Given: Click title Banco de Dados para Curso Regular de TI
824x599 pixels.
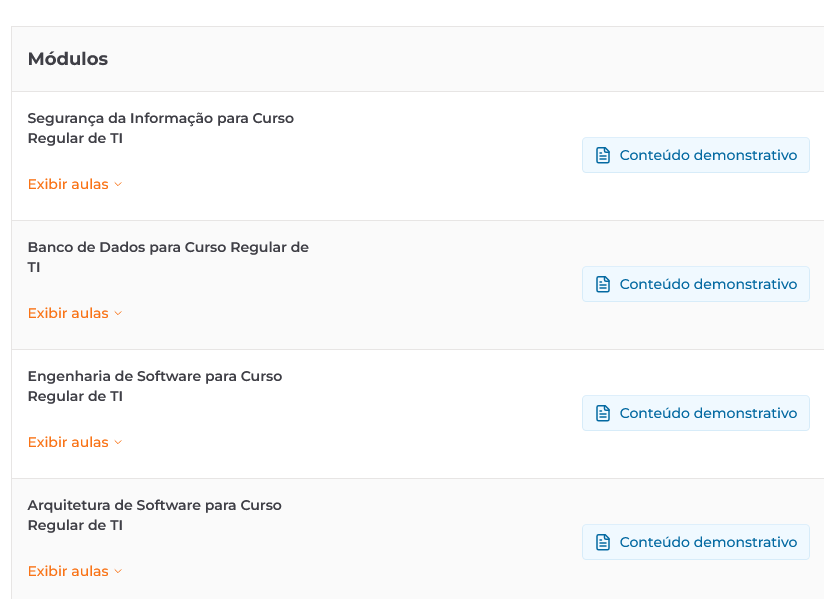Looking at the screenshot, I should point(168,257).
